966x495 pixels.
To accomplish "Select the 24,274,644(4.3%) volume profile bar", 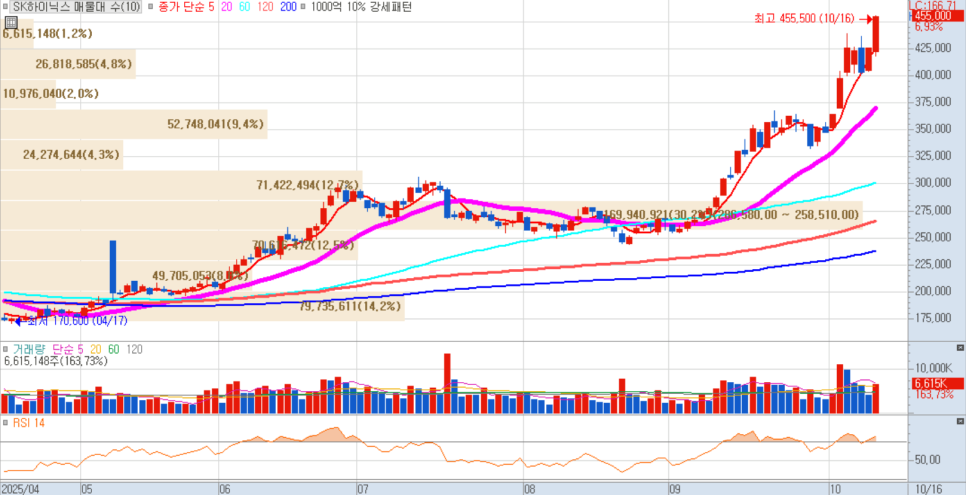I will click(62, 154).
